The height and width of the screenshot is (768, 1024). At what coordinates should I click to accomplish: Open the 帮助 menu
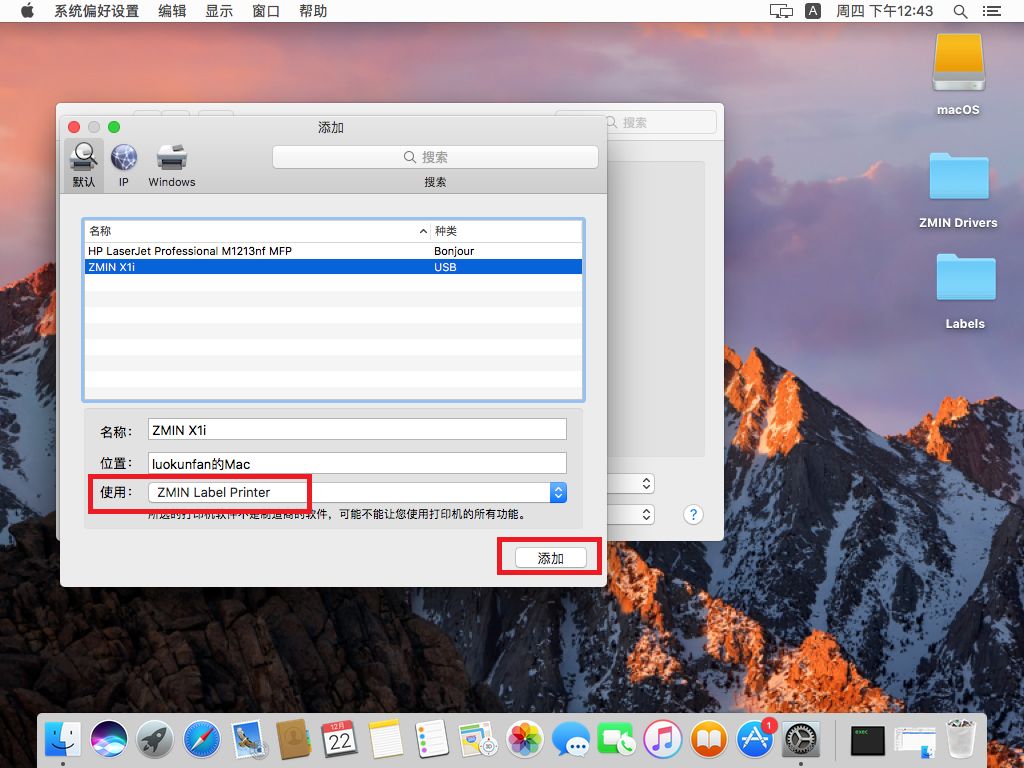coord(313,11)
